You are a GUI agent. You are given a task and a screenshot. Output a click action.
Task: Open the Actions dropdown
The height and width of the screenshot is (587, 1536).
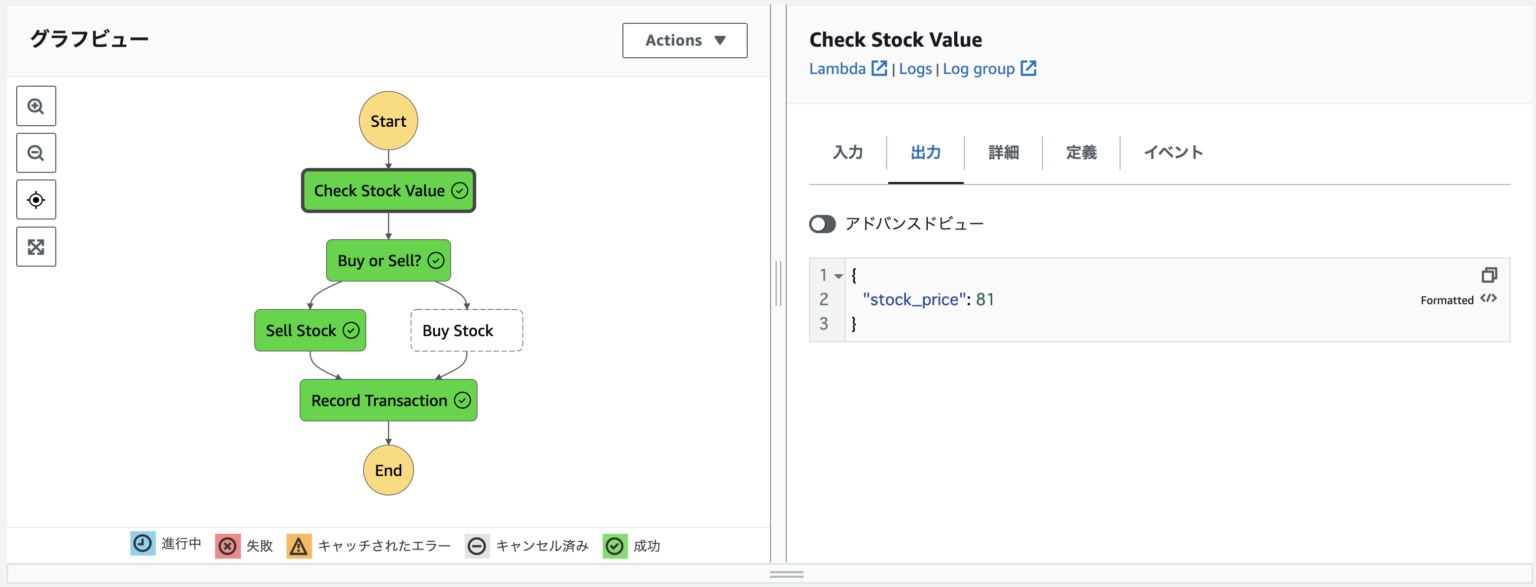coord(684,40)
